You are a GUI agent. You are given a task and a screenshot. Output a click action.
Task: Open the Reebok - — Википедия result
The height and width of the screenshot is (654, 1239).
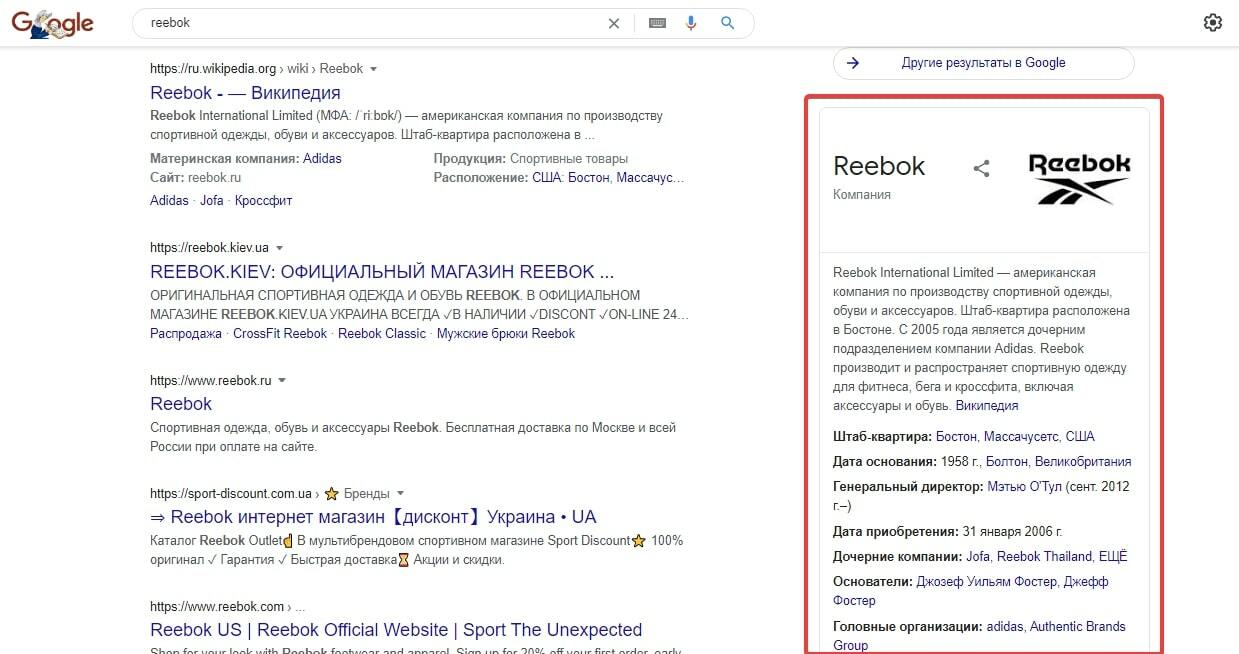pyautogui.click(x=245, y=93)
